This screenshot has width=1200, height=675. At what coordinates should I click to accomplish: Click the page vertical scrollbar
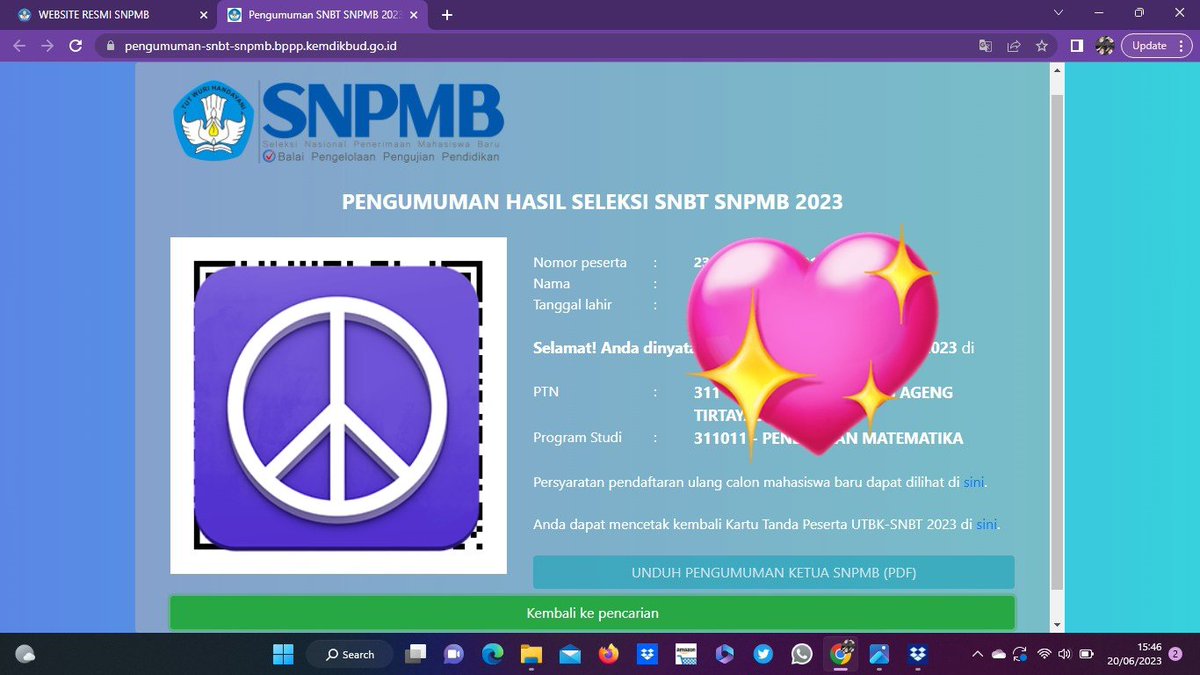coord(1057,340)
